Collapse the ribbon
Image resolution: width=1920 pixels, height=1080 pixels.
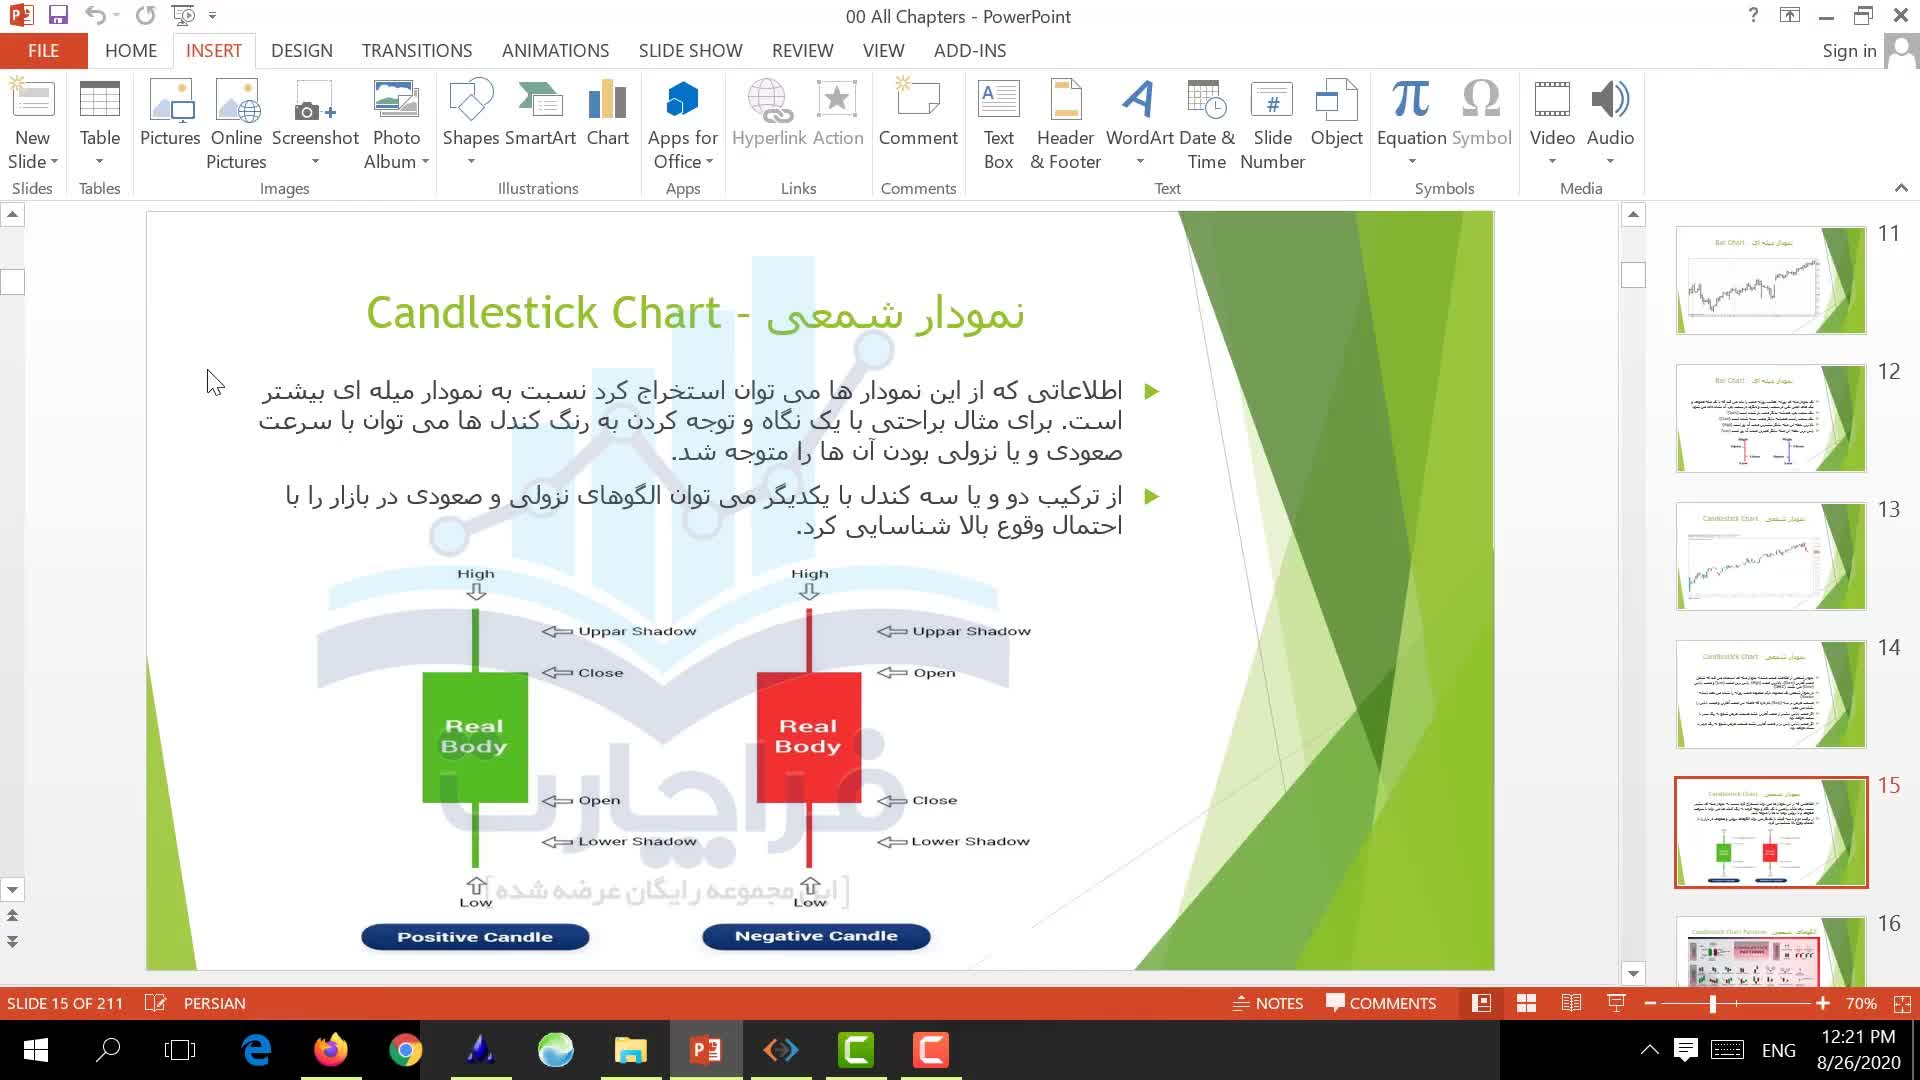tap(1901, 188)
